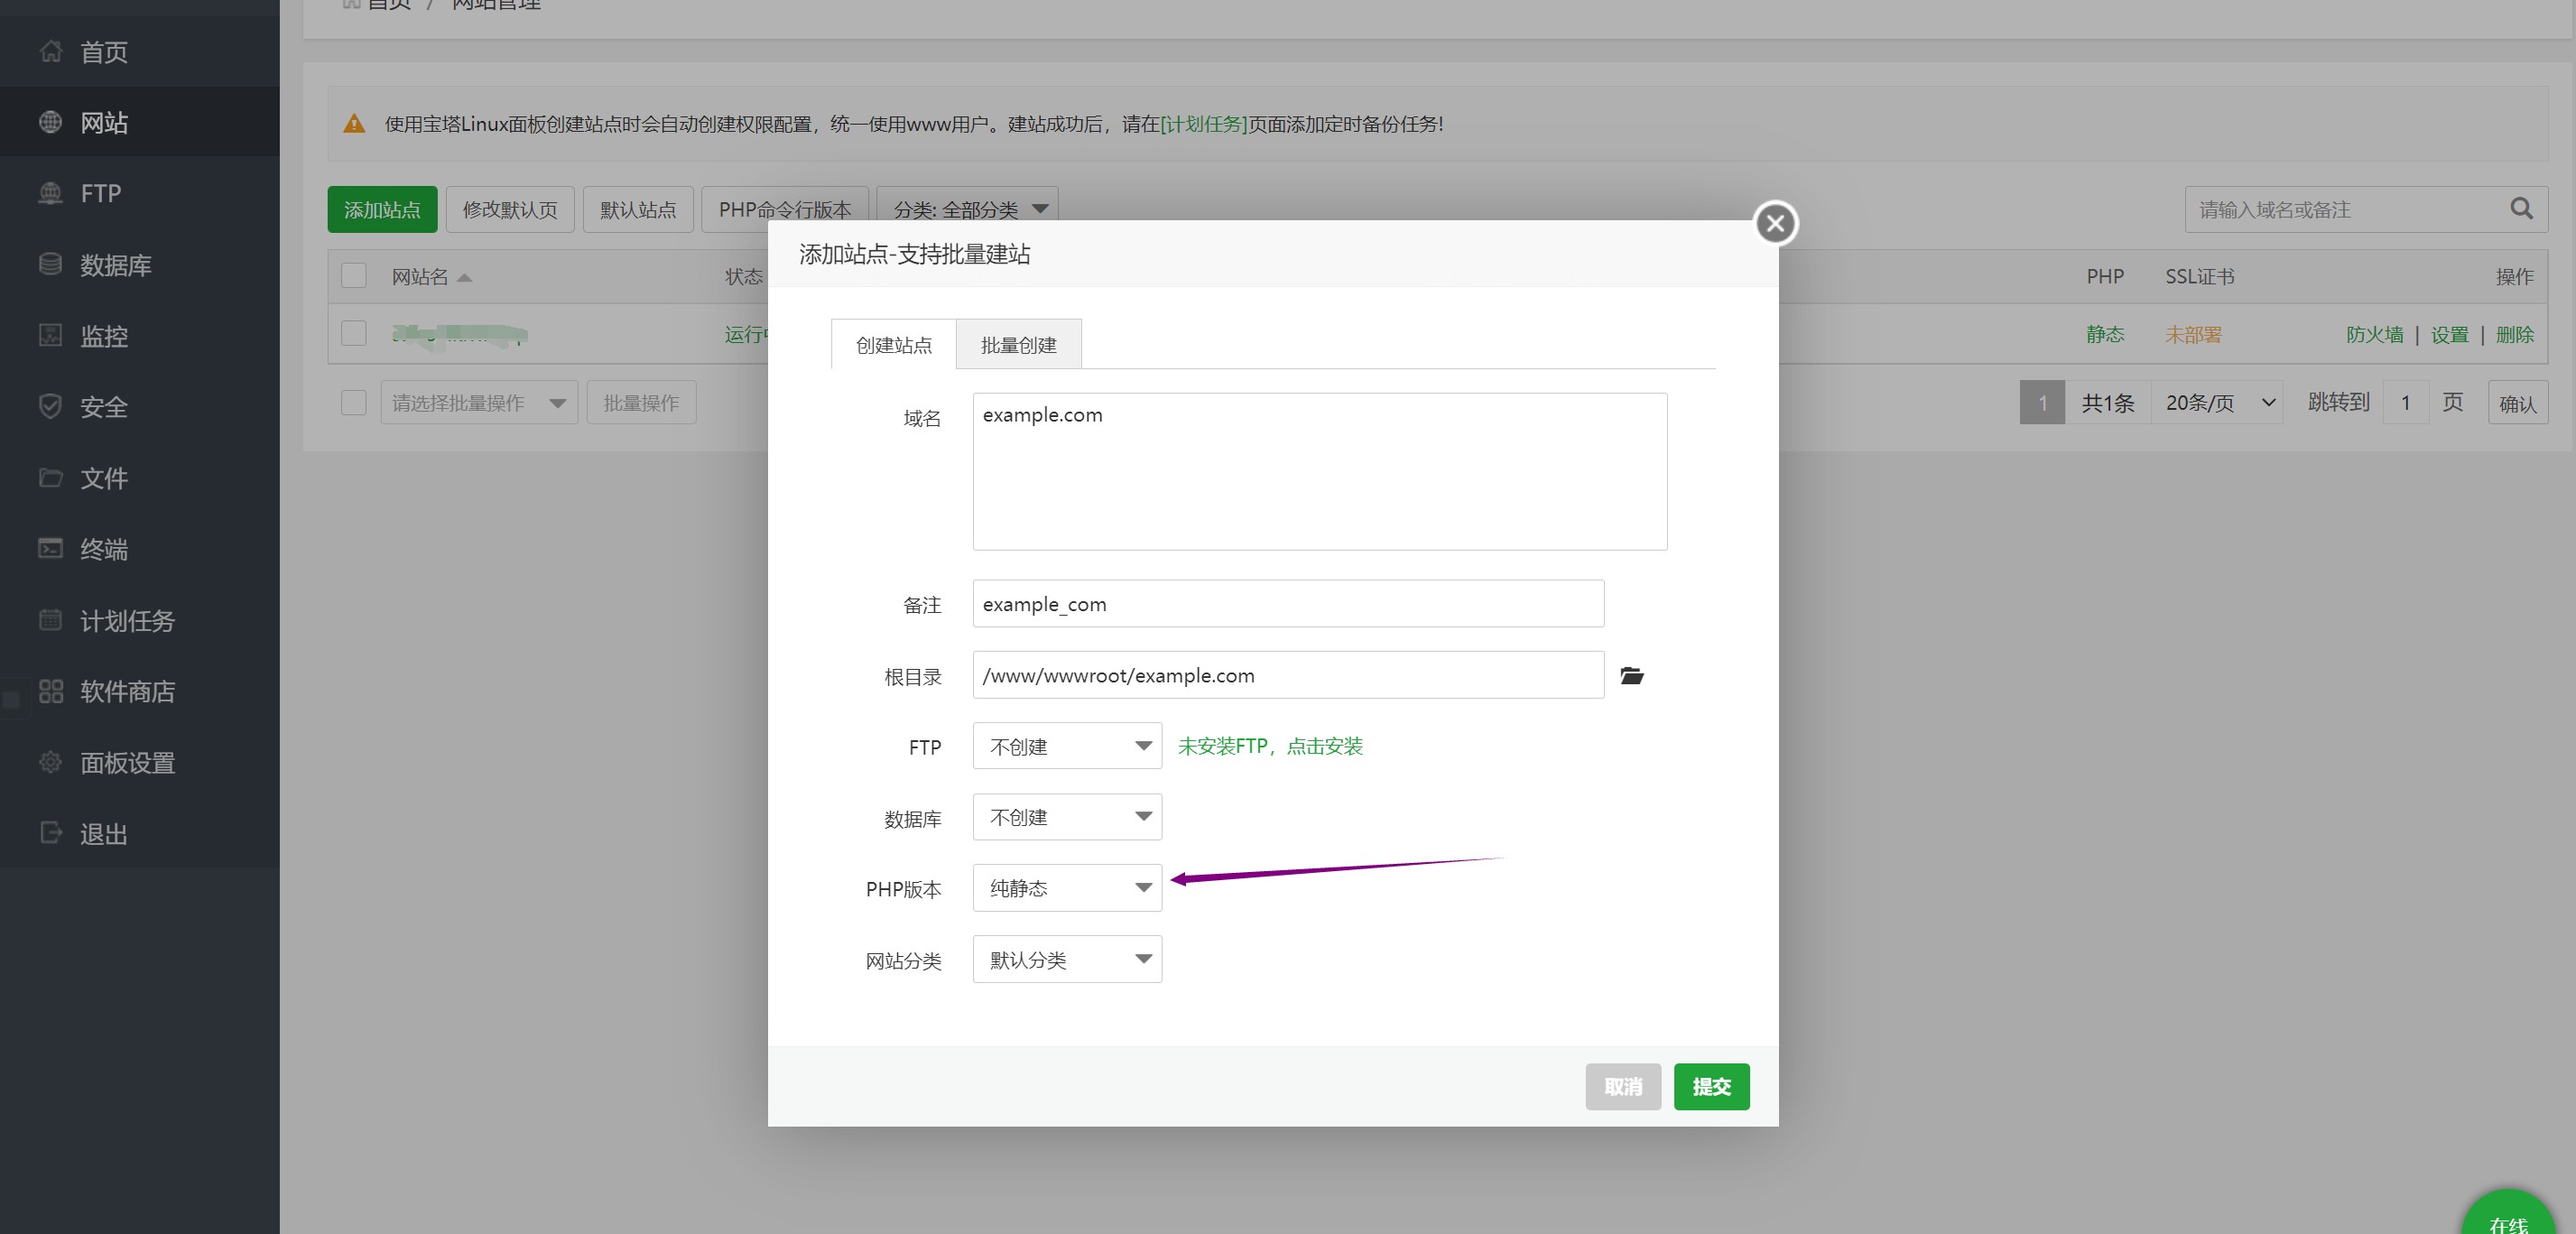Check the first website row checkbox

[354, 333]
